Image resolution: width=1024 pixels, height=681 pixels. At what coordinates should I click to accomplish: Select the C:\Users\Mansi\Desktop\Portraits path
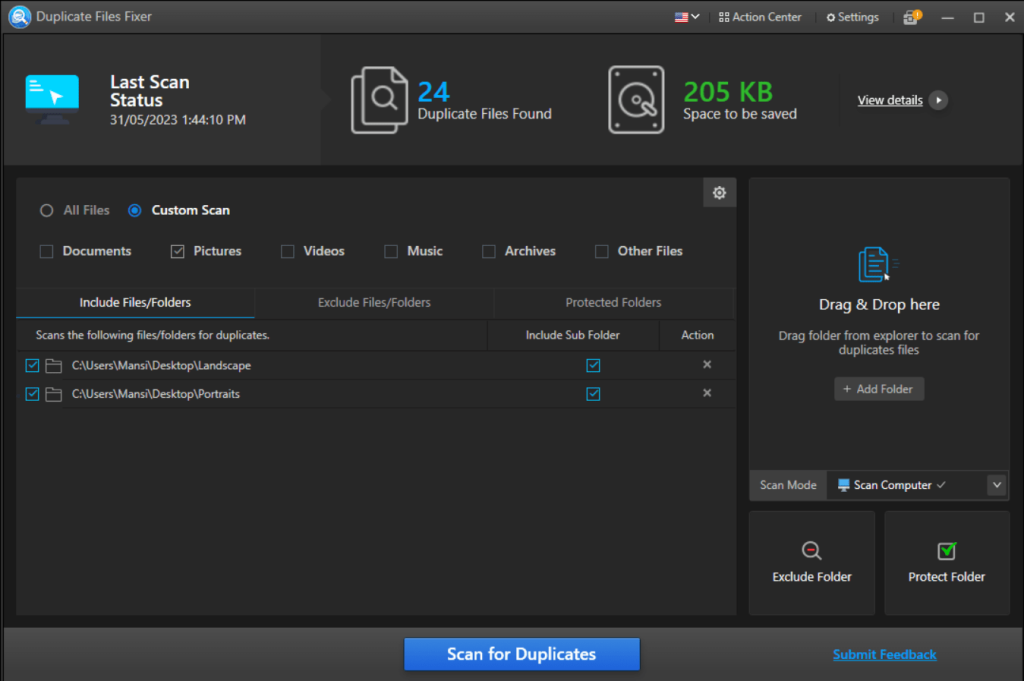(x=155, y=394)
